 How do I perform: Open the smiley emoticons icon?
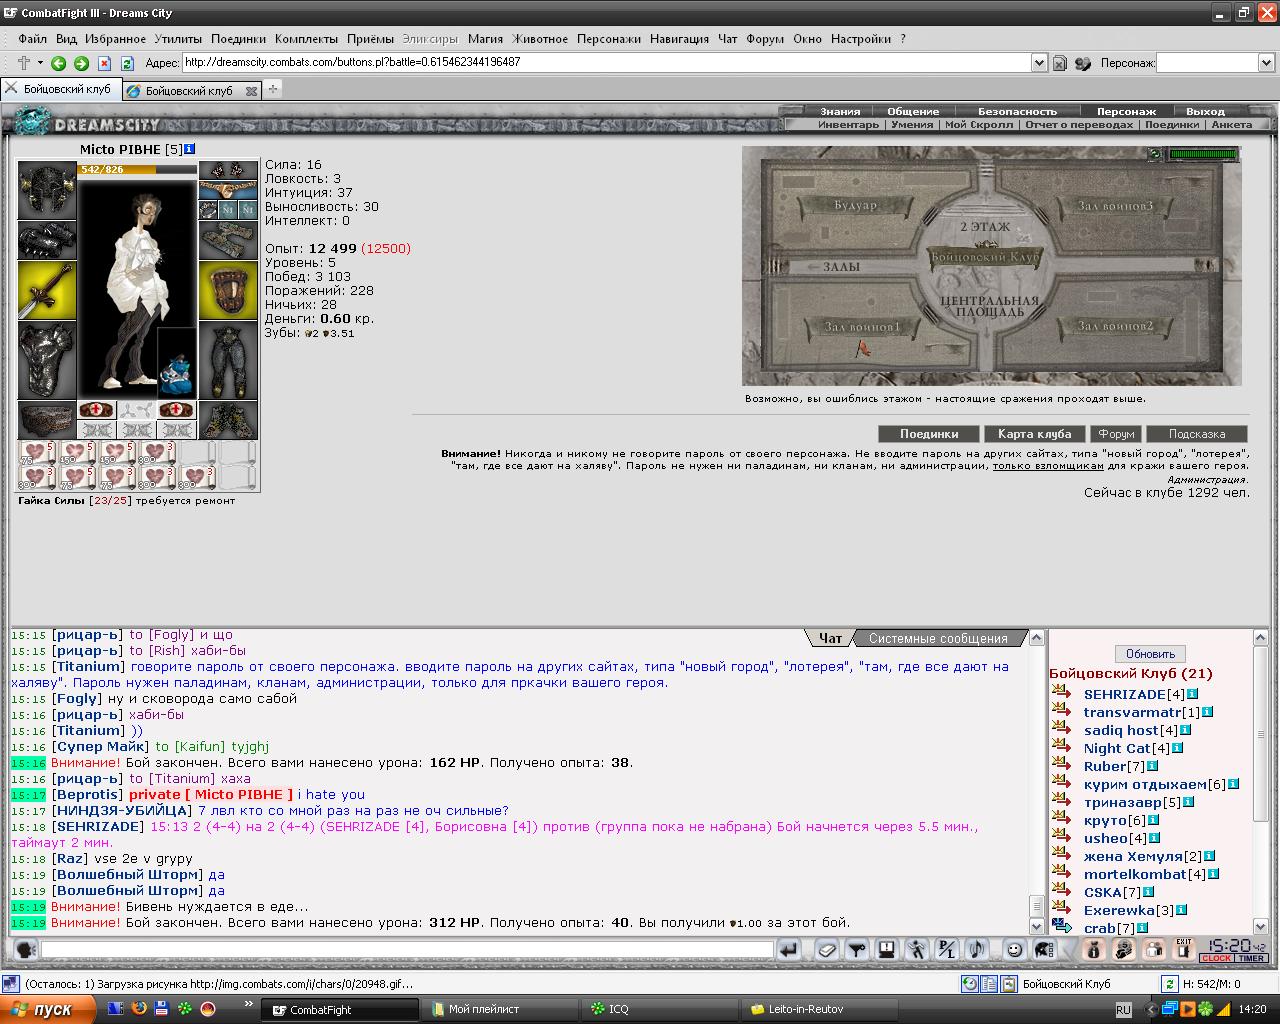(x=1013, y=950)
